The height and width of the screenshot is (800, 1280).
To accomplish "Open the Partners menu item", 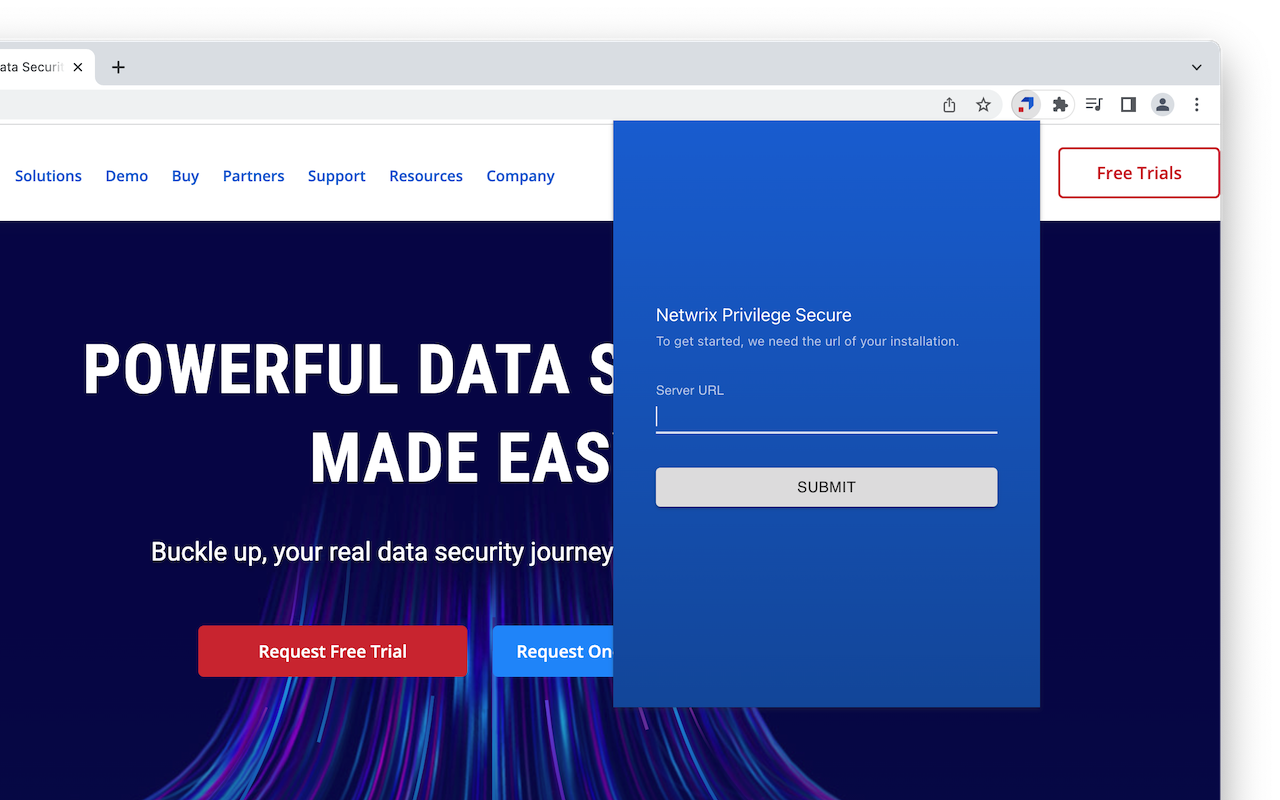I will tap(253, 175).
